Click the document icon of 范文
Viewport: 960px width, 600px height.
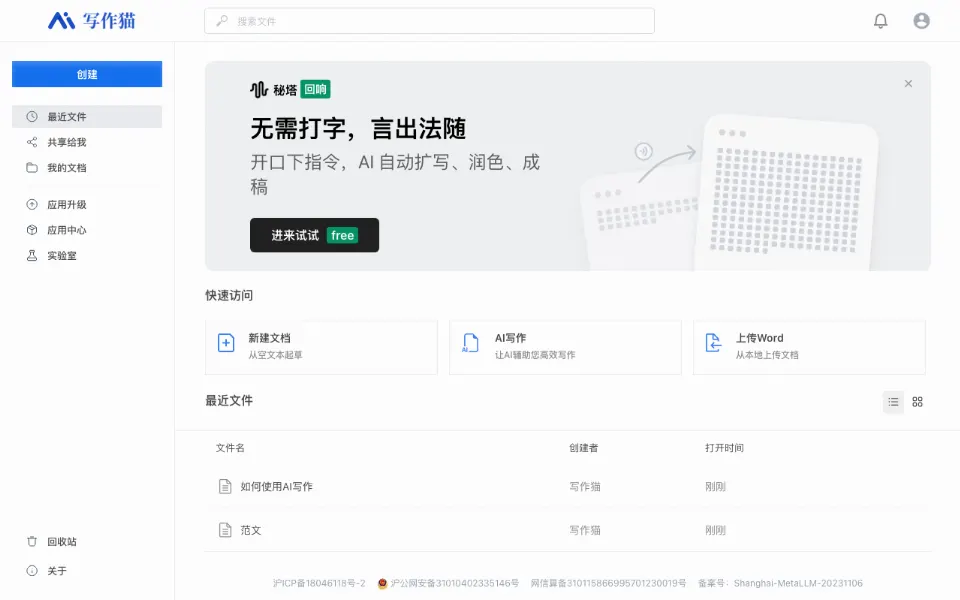(x=225, y=530)
